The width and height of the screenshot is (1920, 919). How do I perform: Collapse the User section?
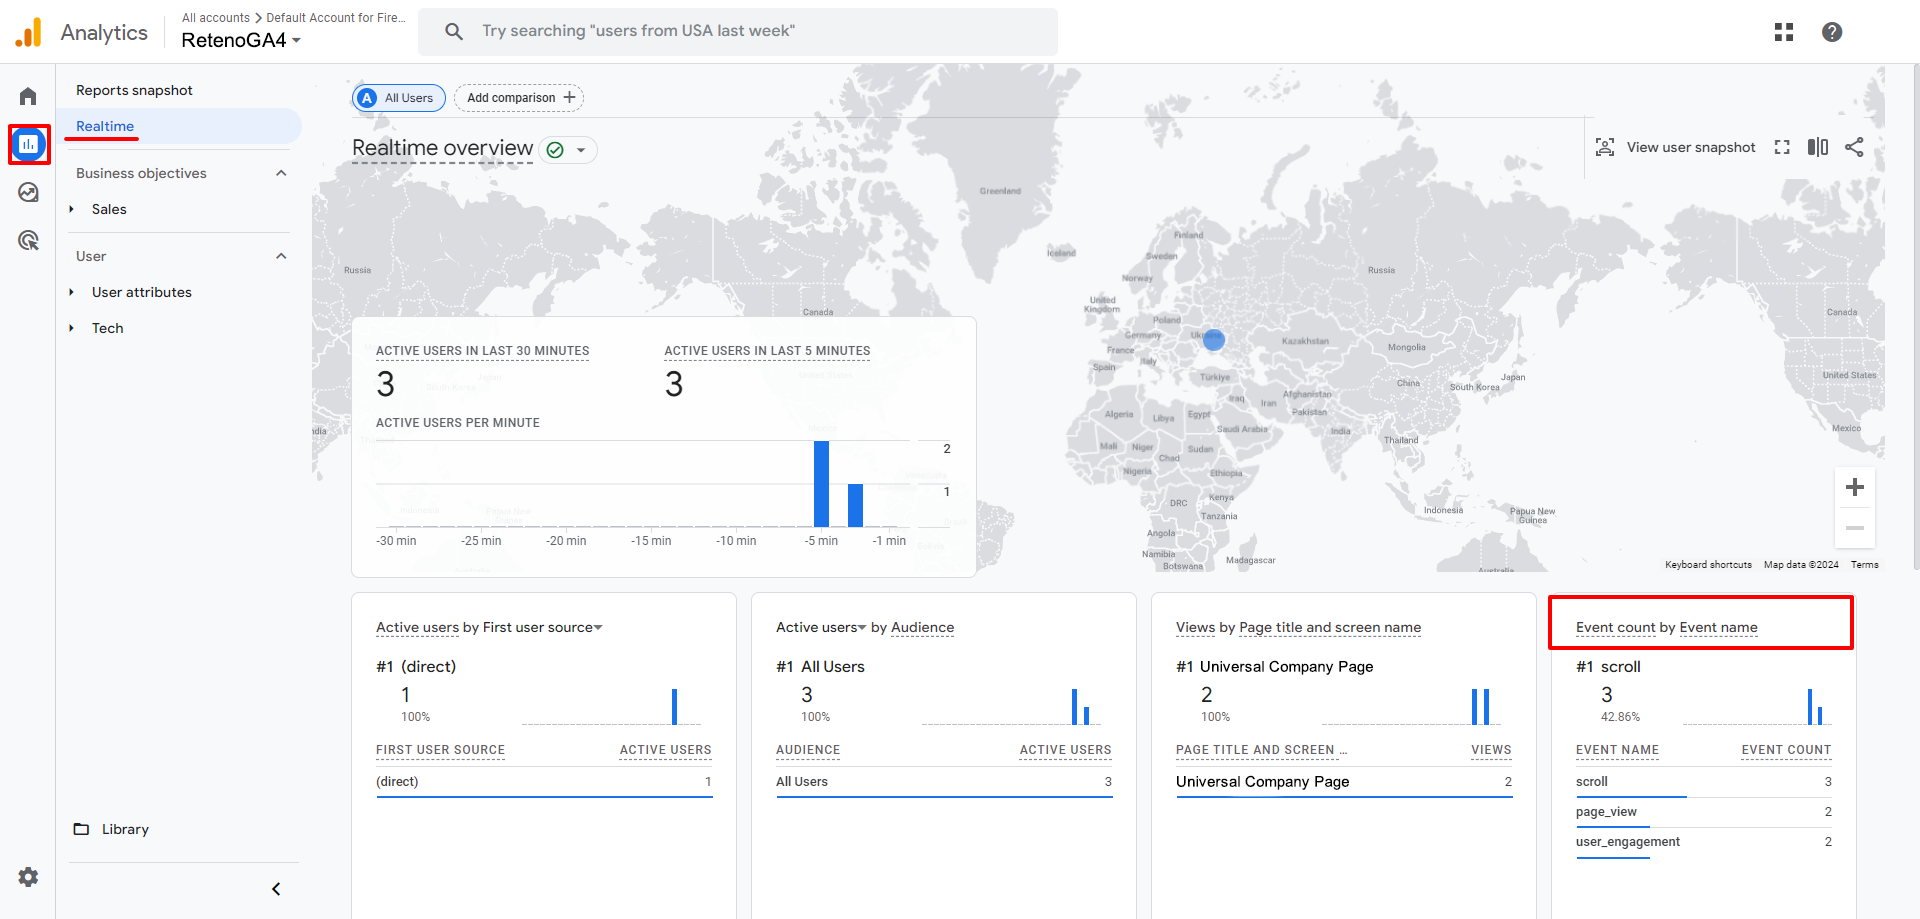pos(281,256)
